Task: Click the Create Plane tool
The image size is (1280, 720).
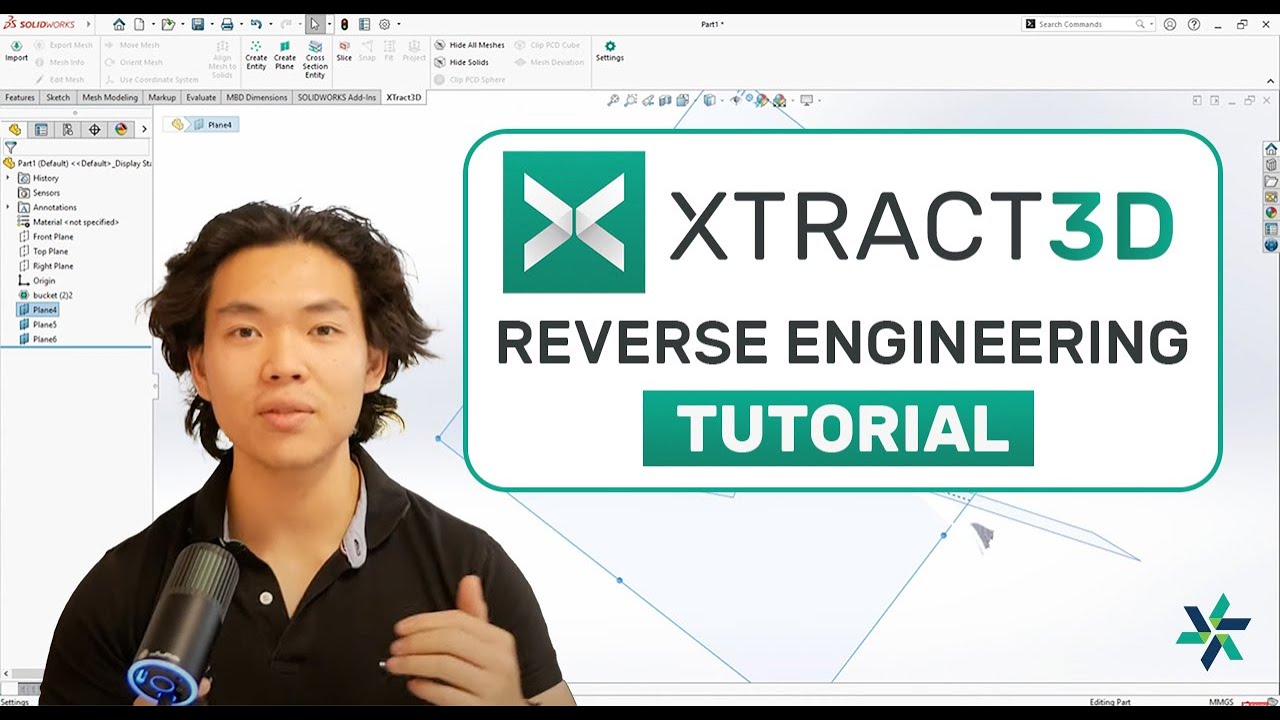Action: pos(285,55)
